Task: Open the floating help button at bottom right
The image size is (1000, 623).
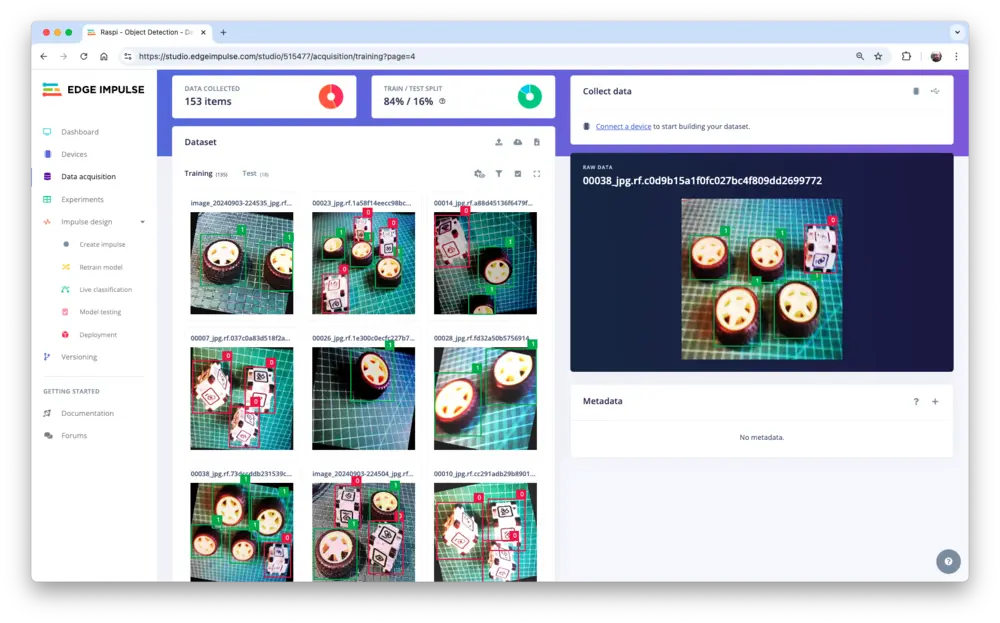Action: click(948, 561)
